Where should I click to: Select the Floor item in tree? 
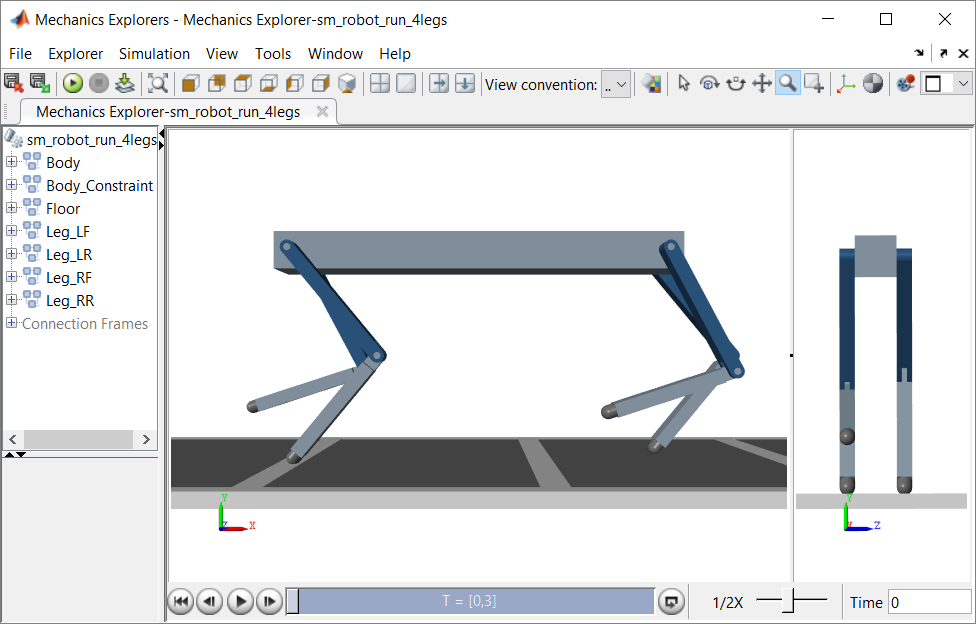point(63,209)
